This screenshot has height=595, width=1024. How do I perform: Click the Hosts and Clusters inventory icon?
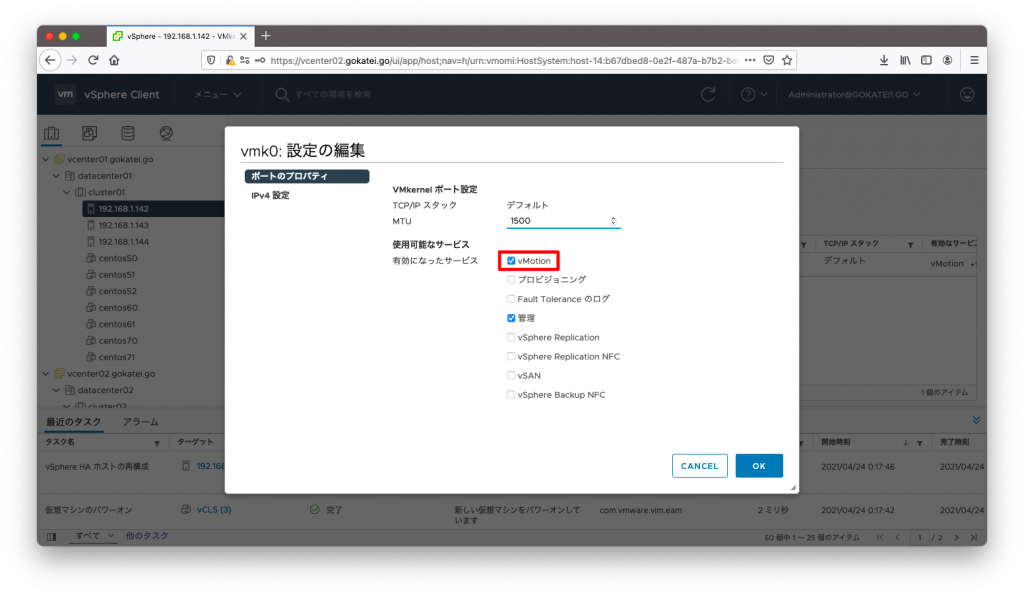coord(51,131)
